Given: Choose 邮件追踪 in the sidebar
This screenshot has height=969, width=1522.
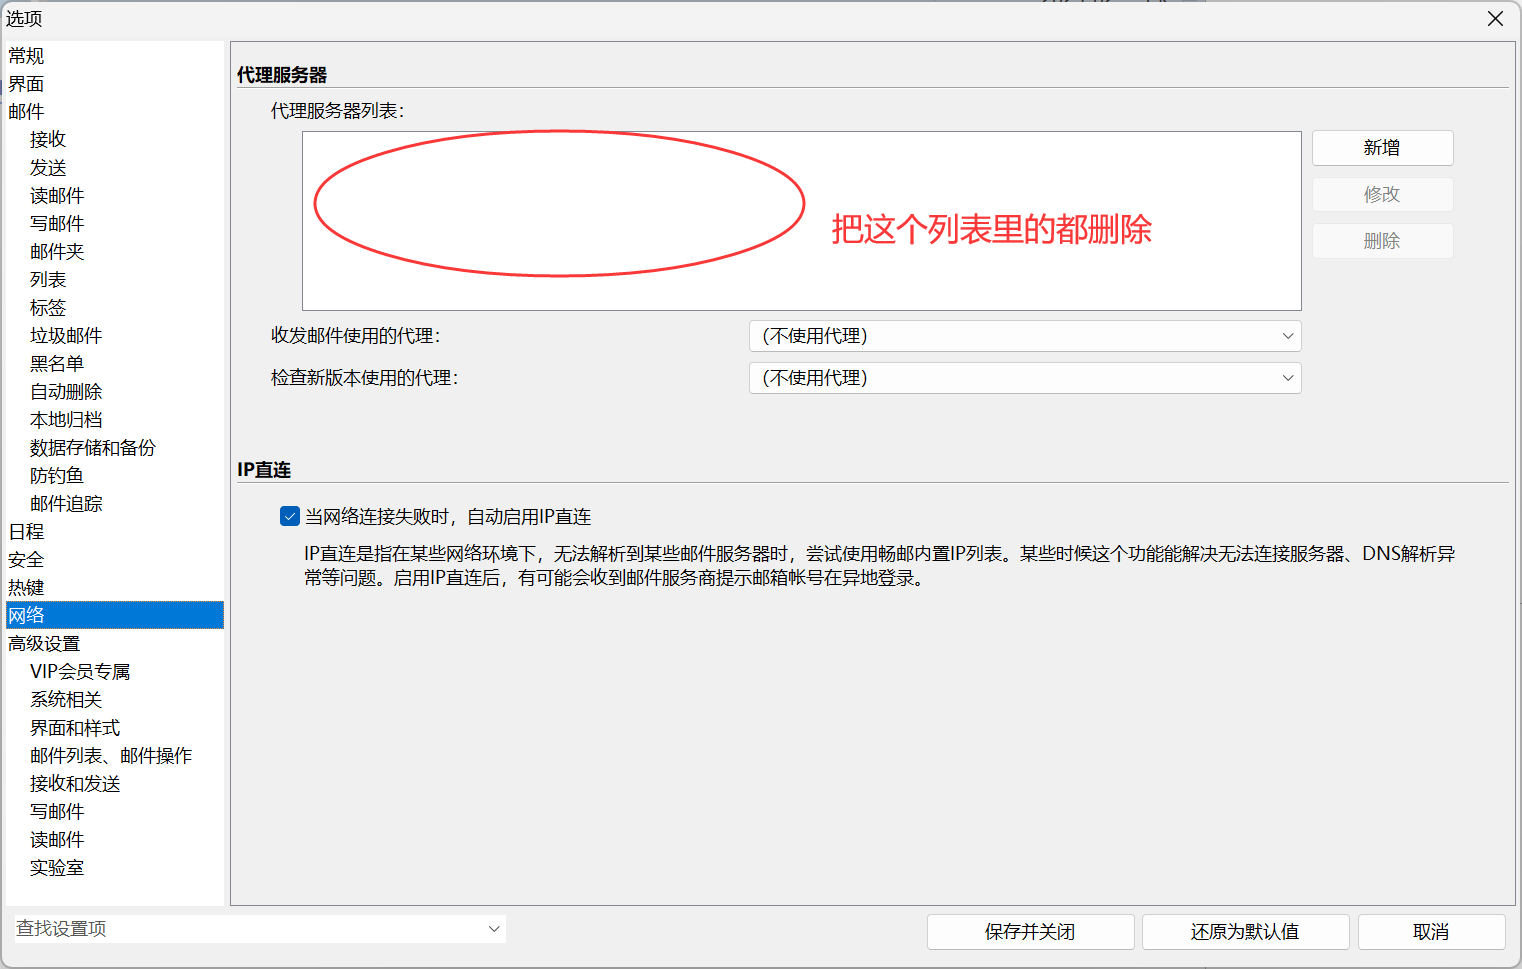Looking at the screenshot, I should 66,504.
